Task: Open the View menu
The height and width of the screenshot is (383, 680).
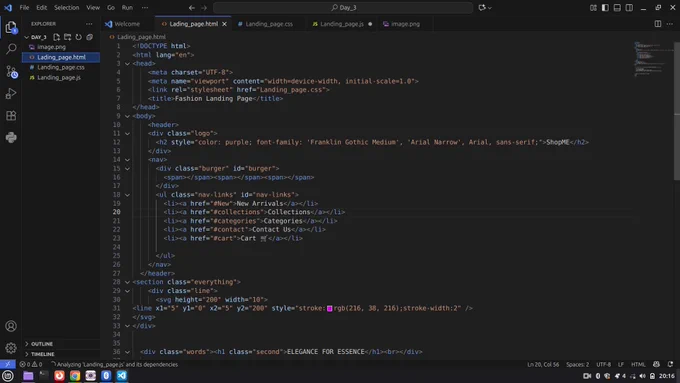Action: (x=93, y=7)
